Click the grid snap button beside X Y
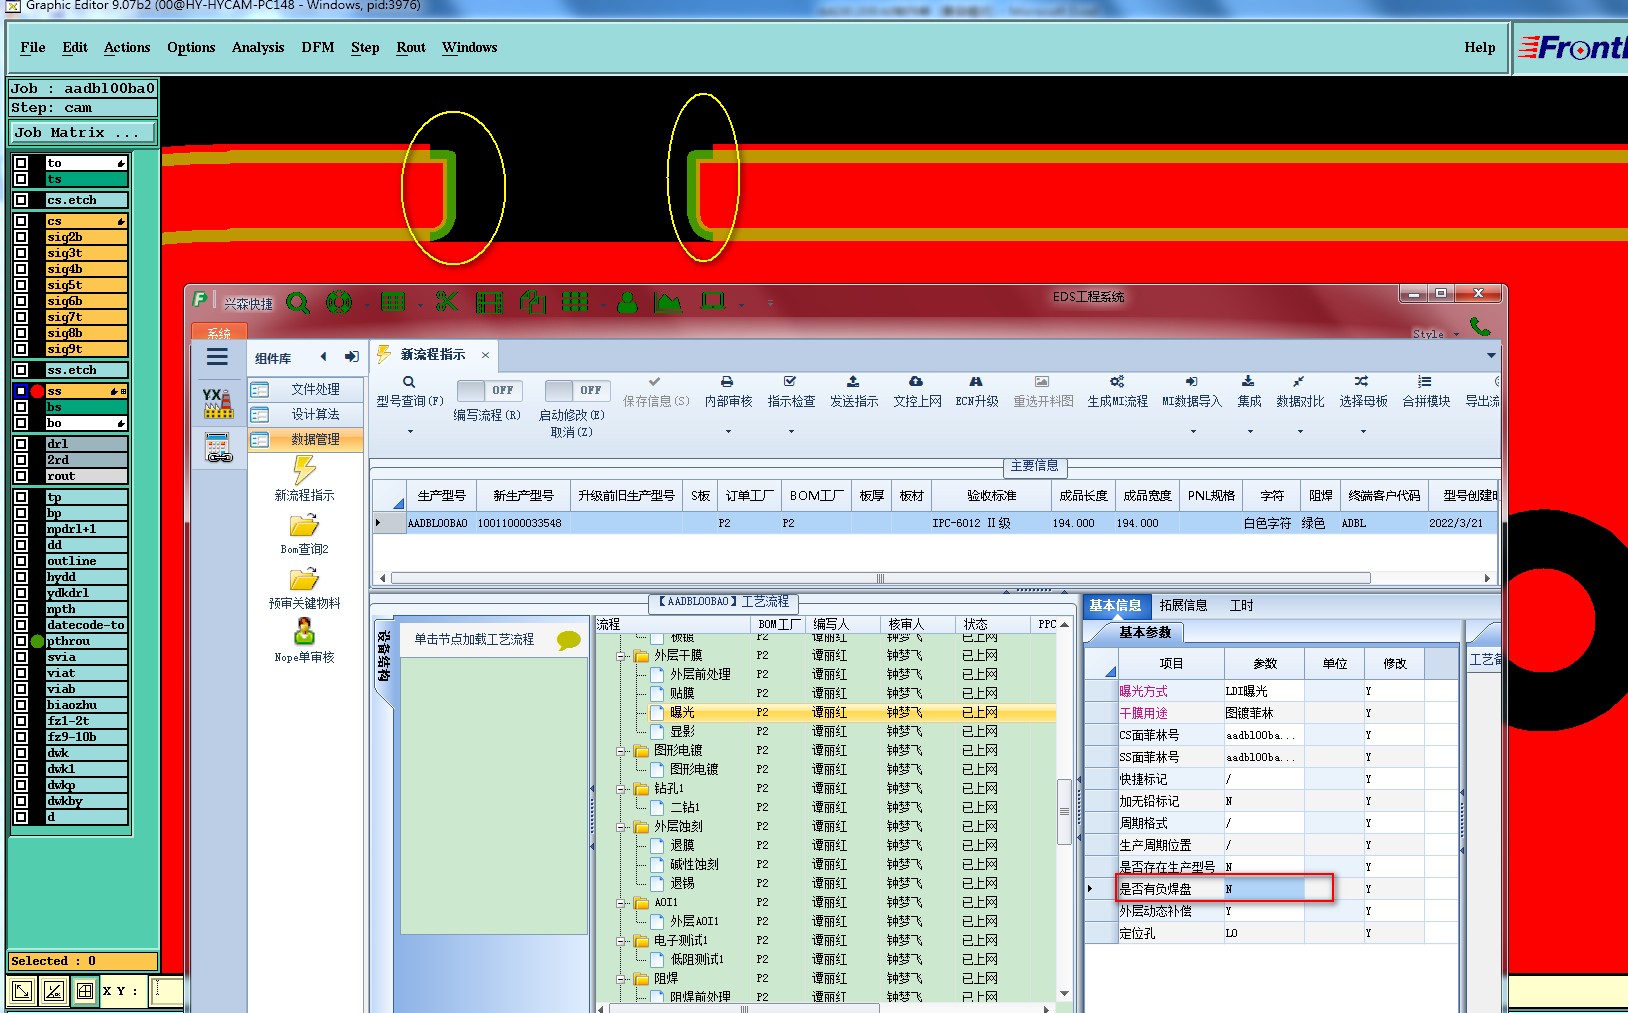This screenshot has width=1628, height=1013. click(86, 992)
